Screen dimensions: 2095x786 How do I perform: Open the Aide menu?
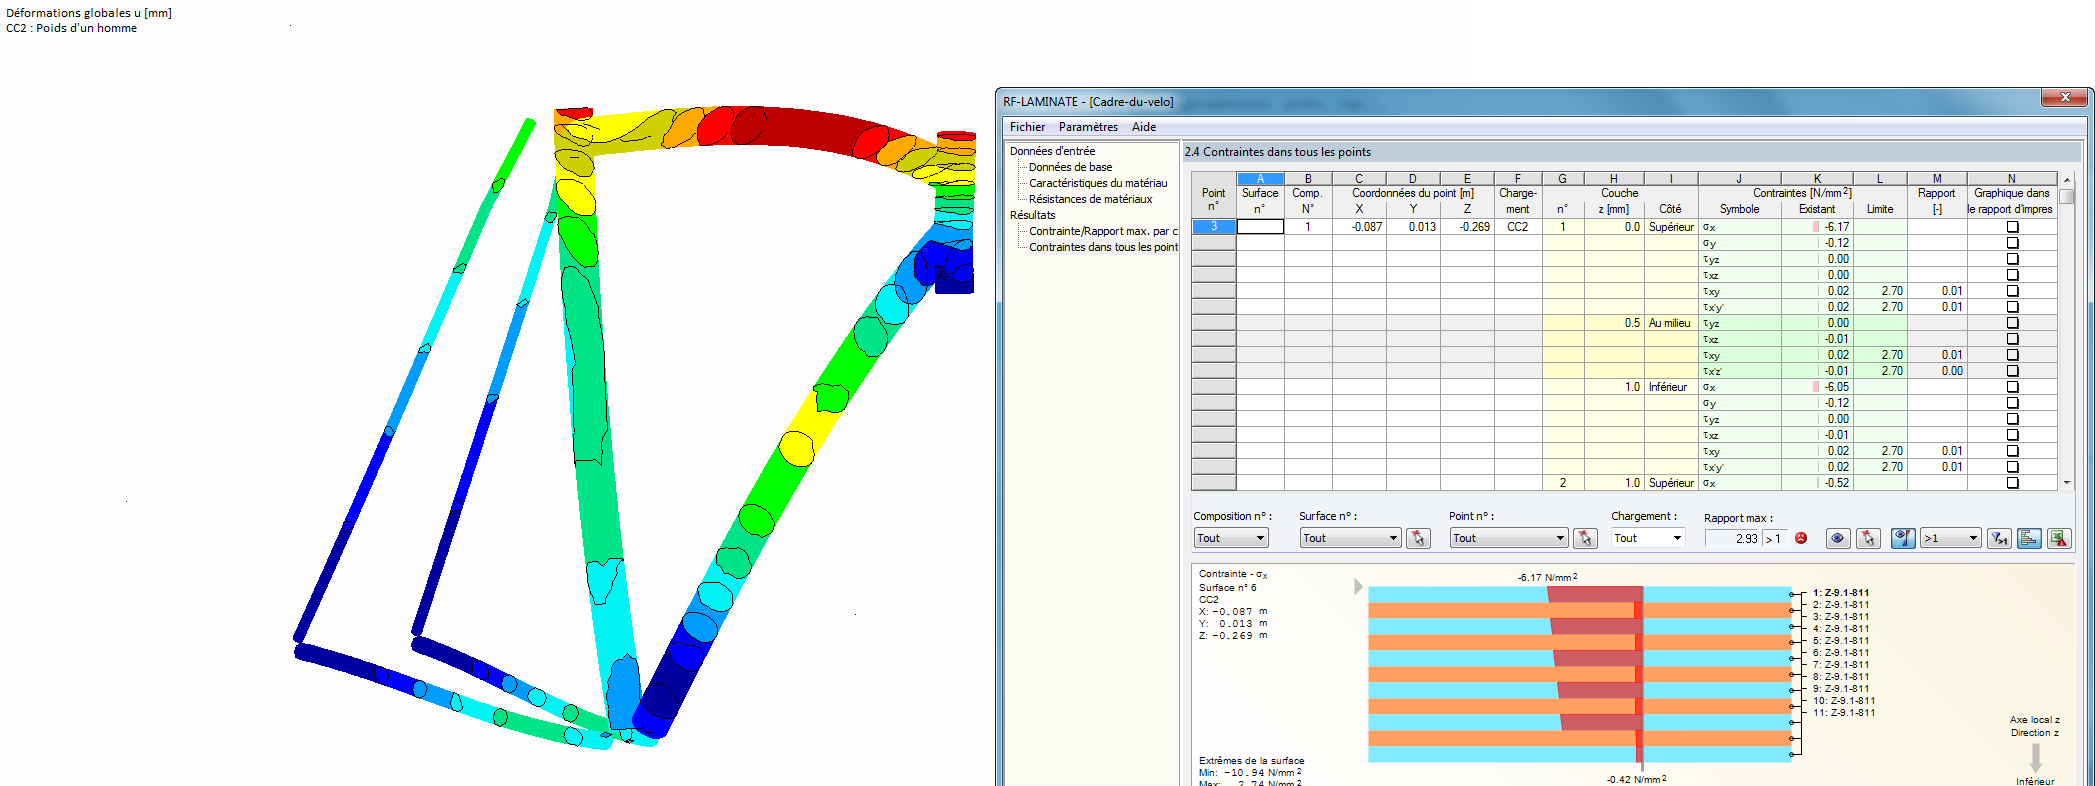pyautogui.click(x=1144, y=127)
